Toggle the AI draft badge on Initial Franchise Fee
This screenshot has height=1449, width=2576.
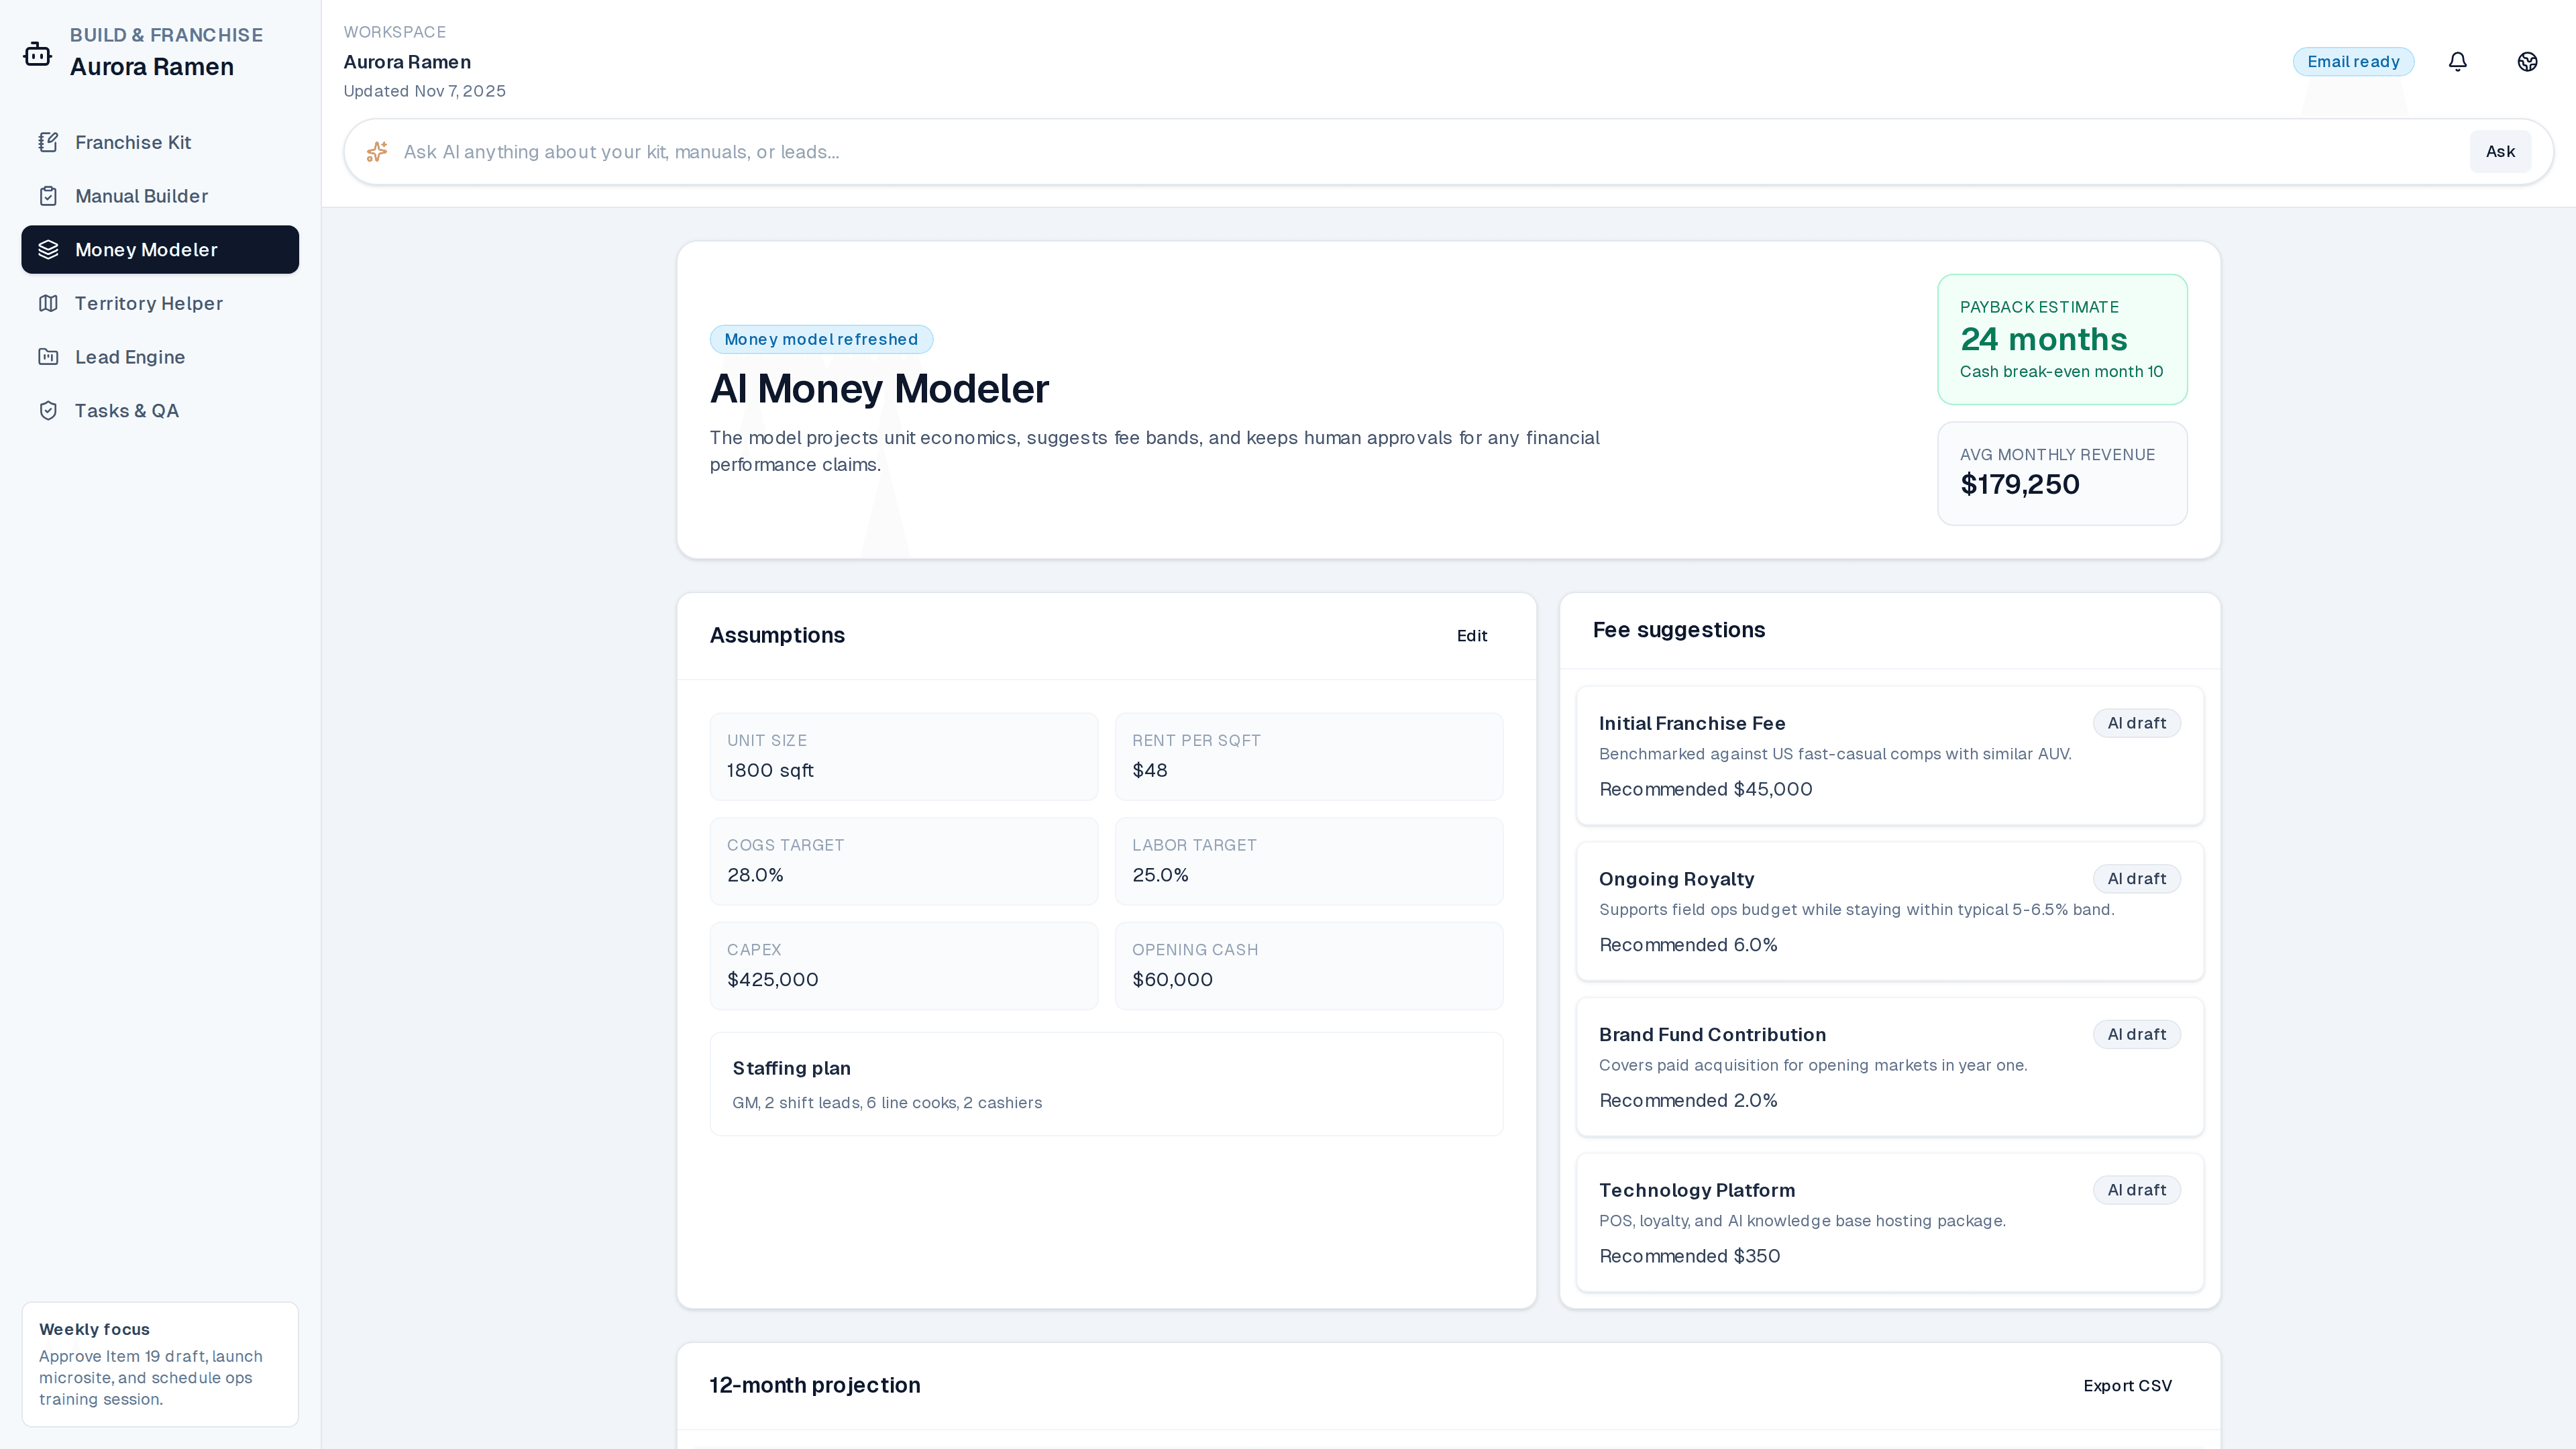click(2136, 722)
